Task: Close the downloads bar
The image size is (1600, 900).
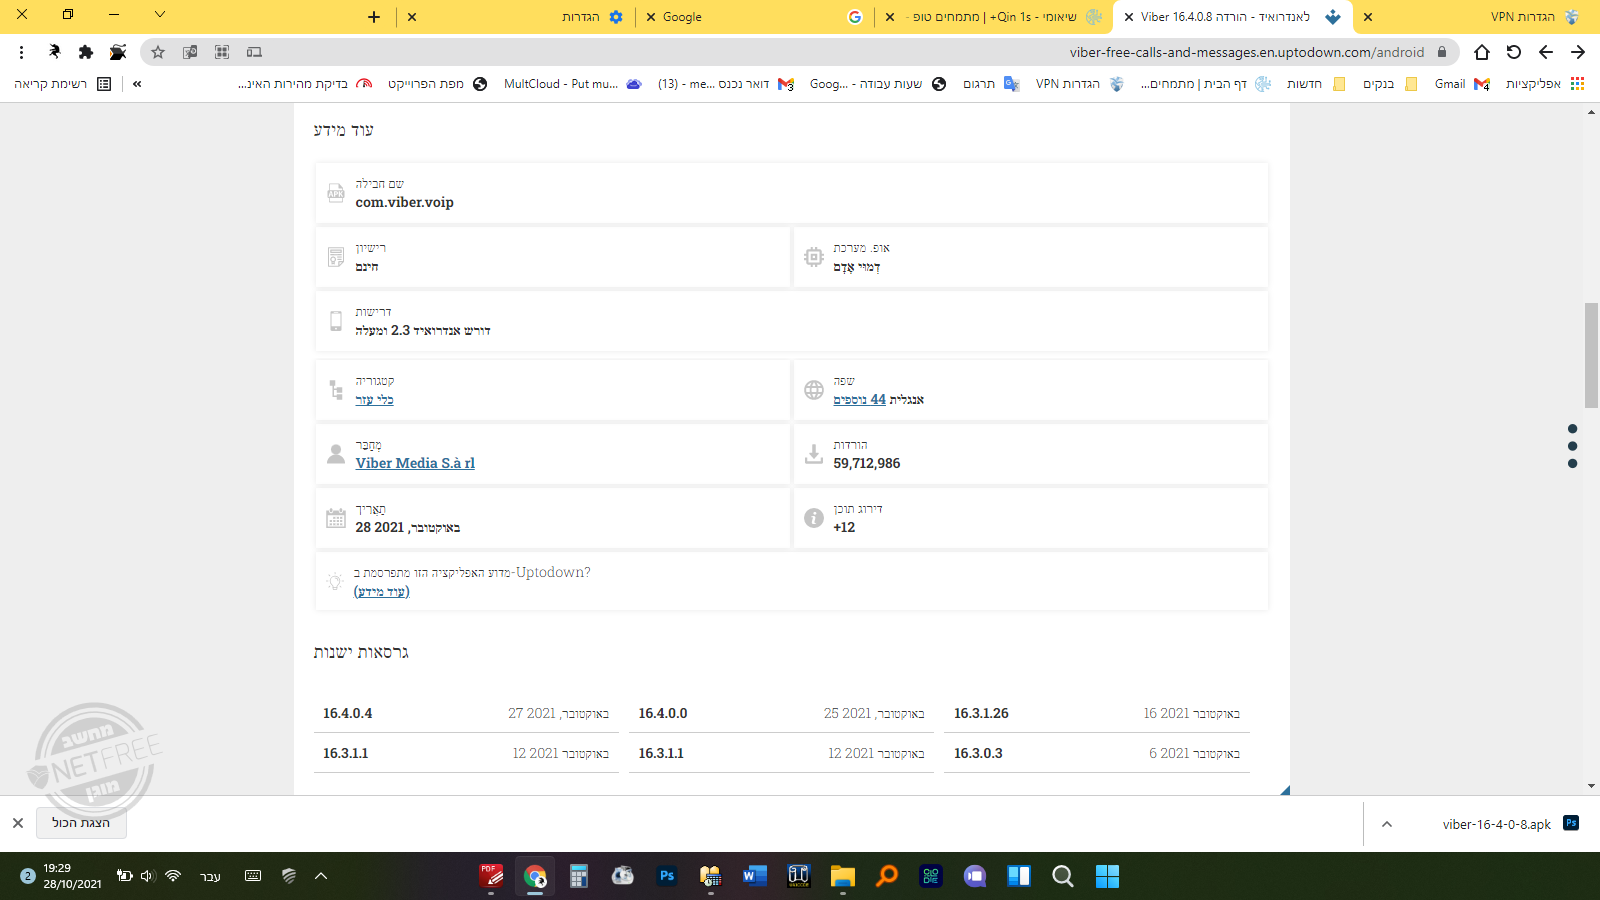Action: 18,823
